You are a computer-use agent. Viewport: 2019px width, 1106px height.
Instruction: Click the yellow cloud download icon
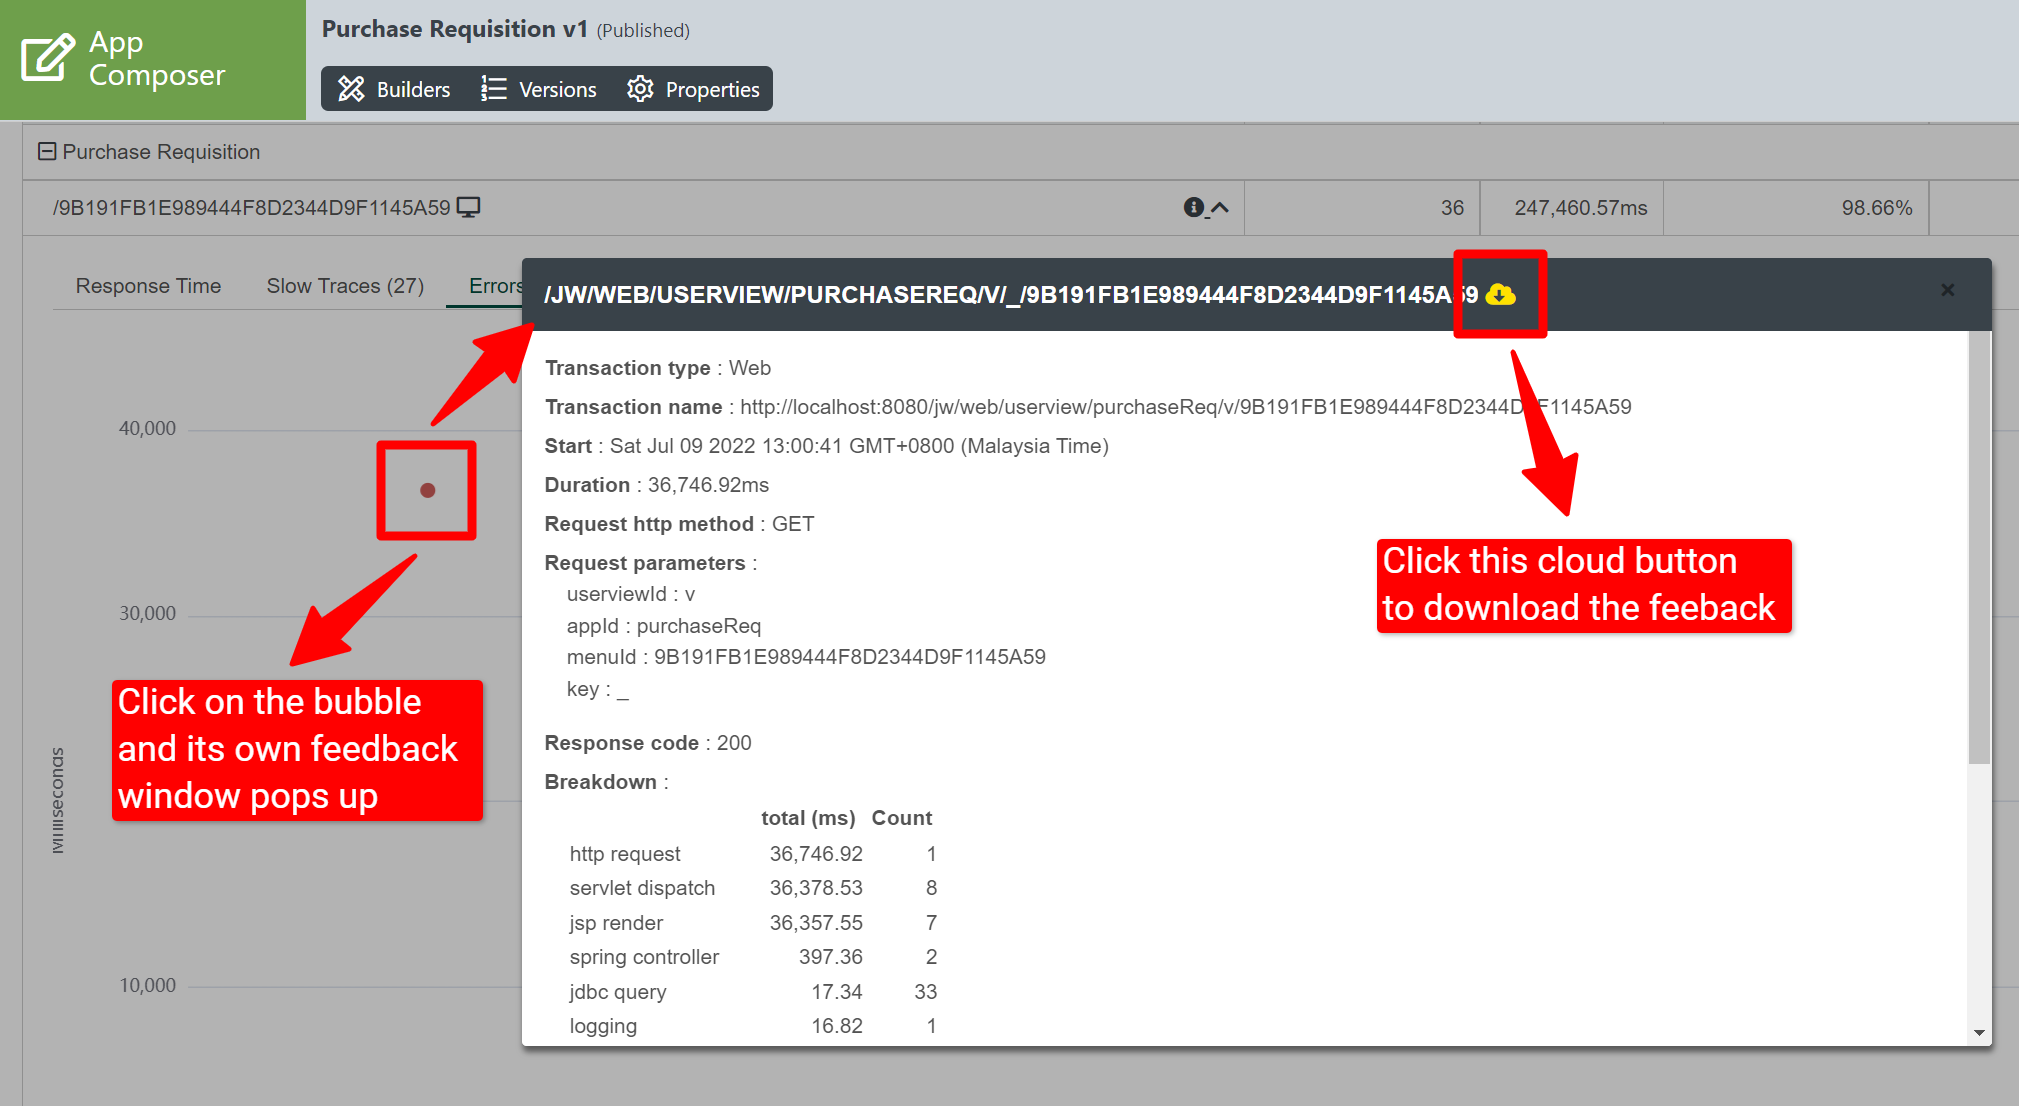[1500, 294]
